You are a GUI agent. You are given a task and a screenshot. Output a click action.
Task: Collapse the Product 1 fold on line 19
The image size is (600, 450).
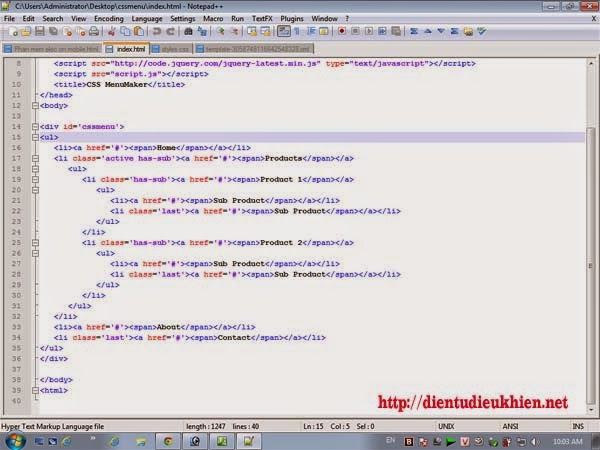(35, 179)
